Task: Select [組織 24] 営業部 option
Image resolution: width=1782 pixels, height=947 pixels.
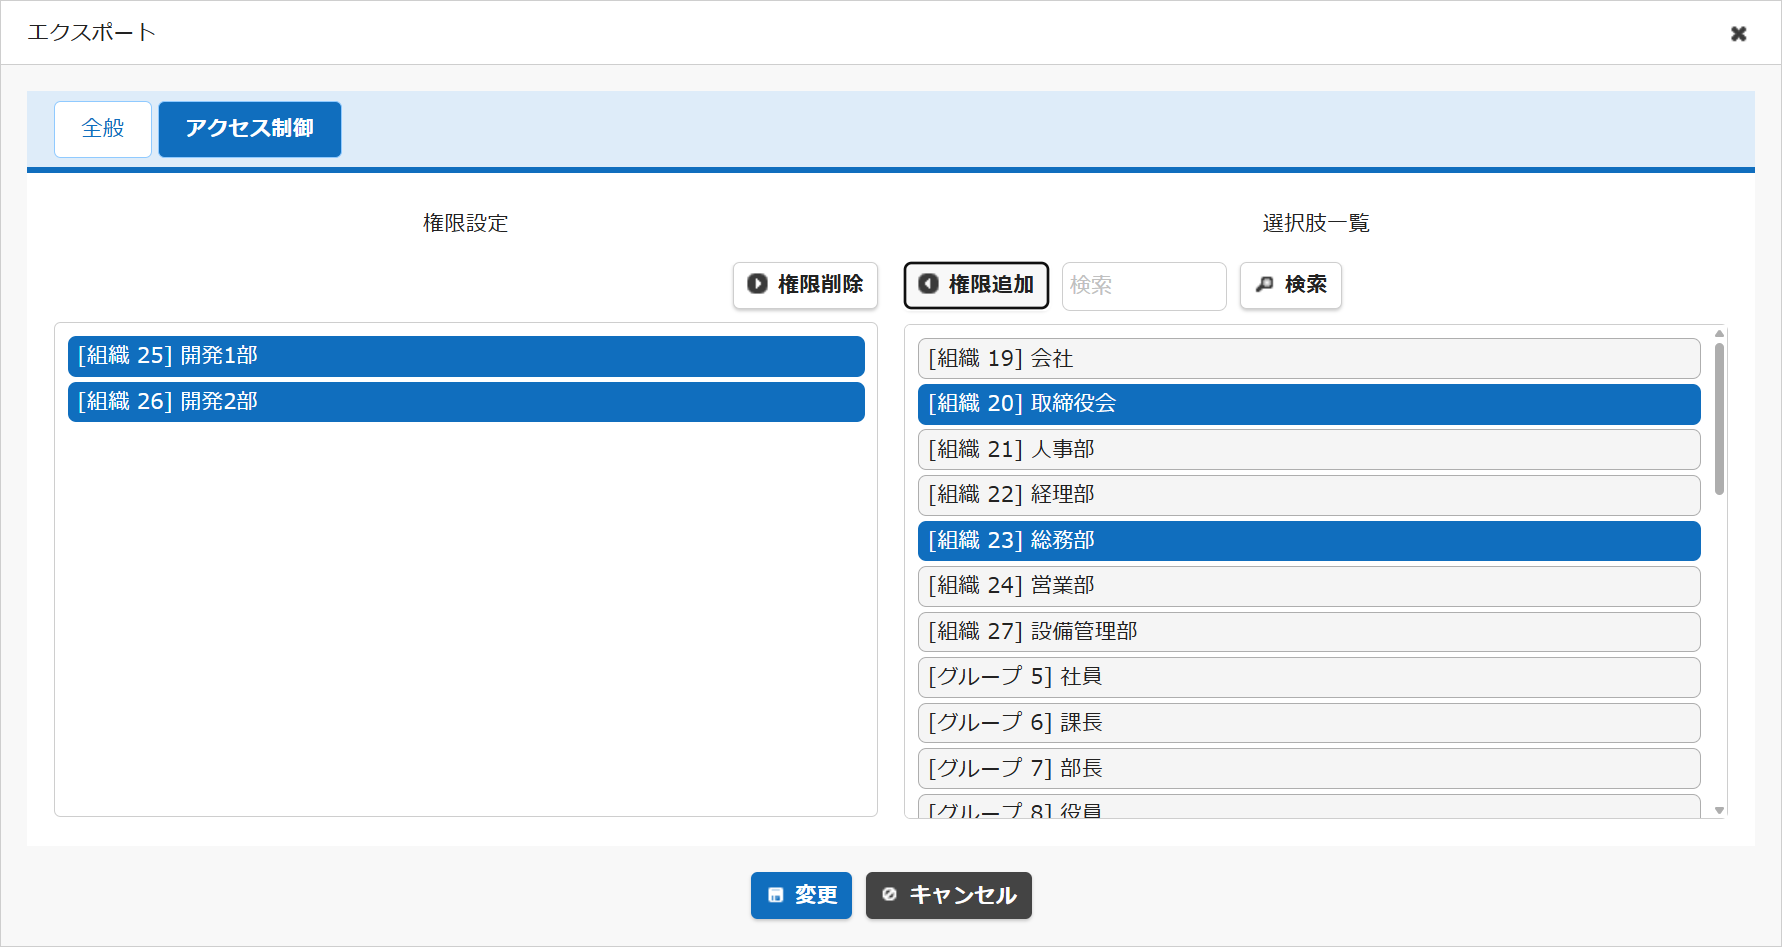Action: click(x=1309, y=586)
